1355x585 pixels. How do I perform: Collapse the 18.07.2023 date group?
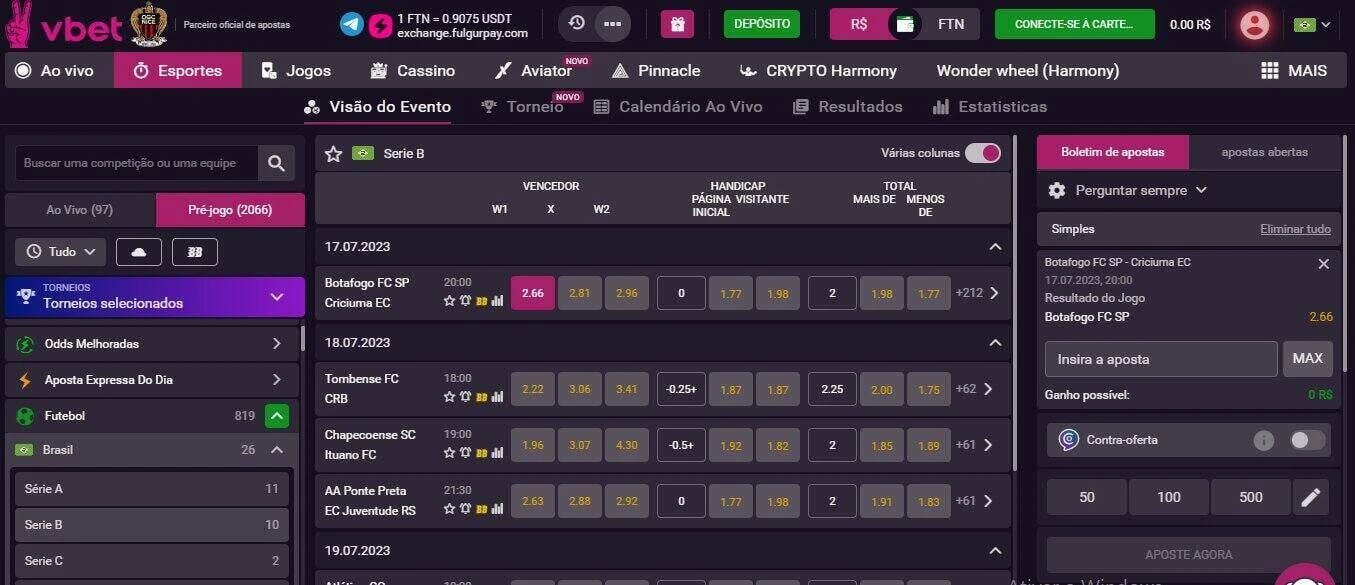pos(995,342)
